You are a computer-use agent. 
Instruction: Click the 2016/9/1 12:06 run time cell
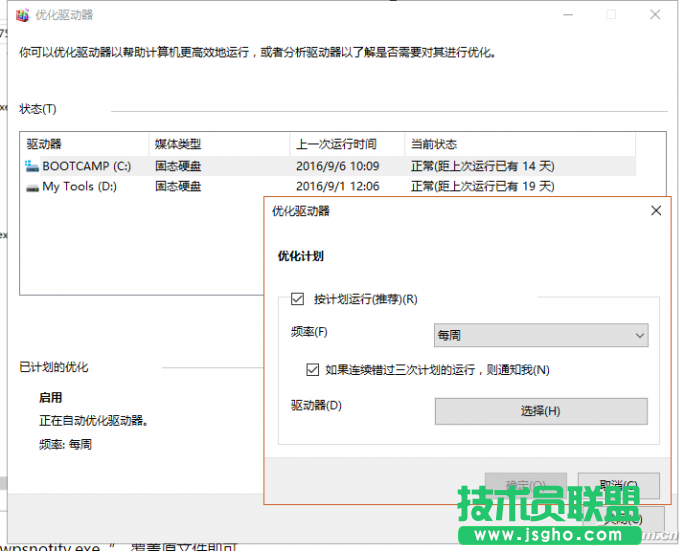(337, 187)
